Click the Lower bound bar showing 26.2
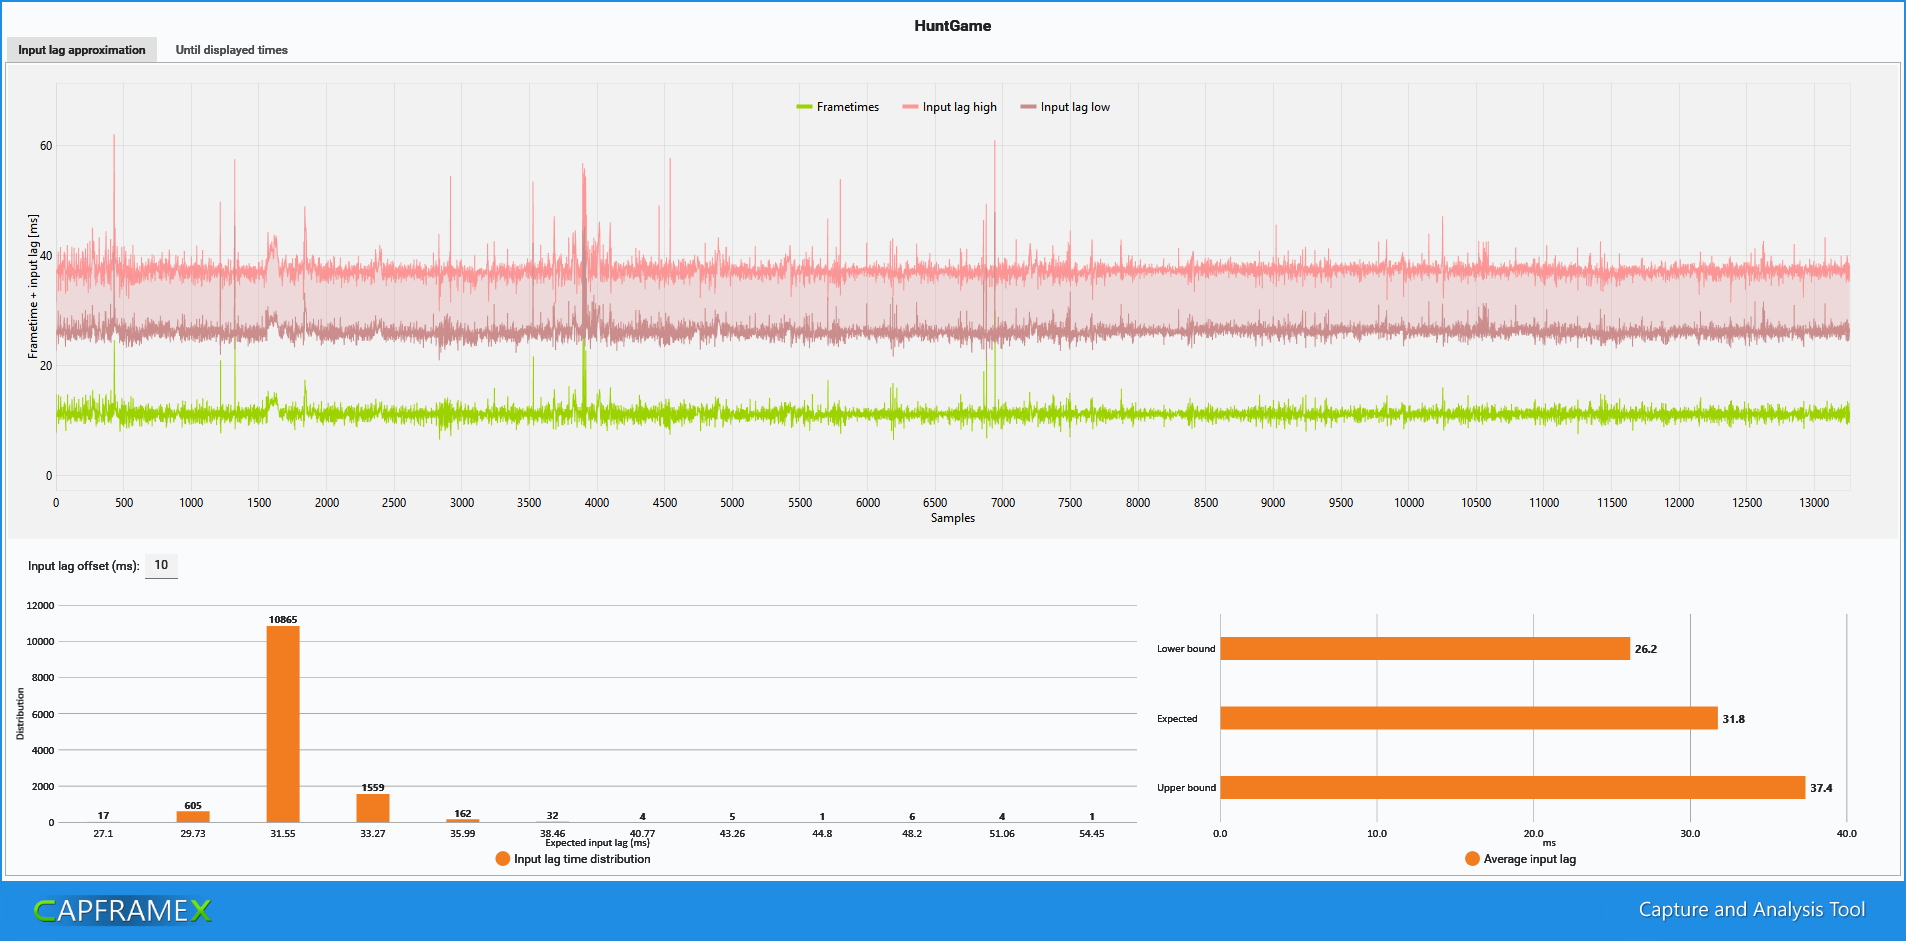This screenshot has width=1906, height=941. tap(1425, 649)
